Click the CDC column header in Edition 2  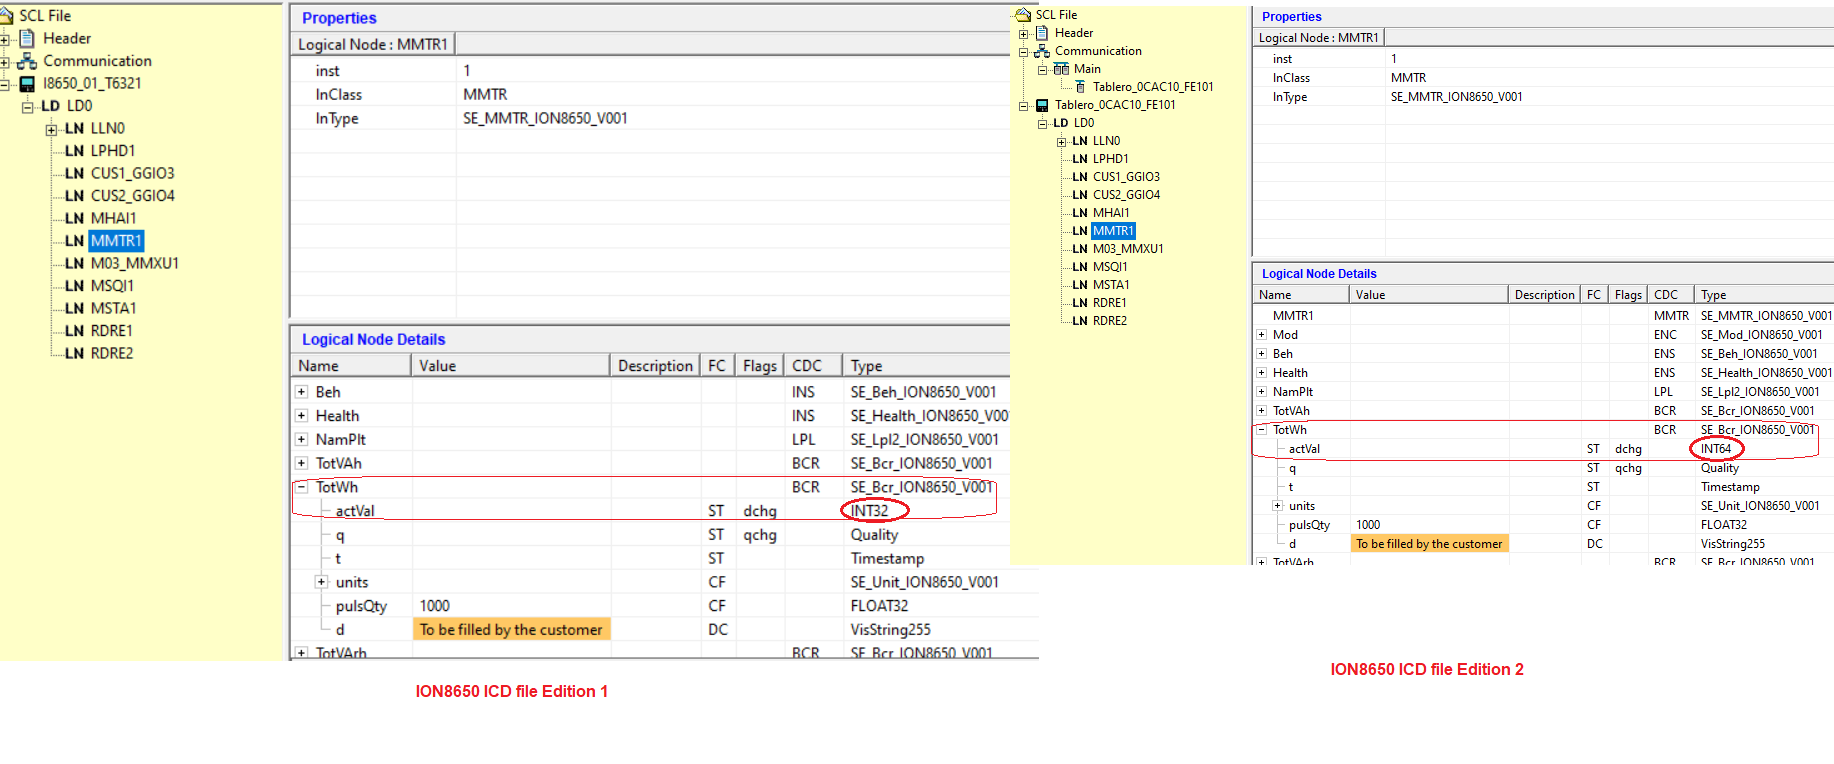(1670, 295)
